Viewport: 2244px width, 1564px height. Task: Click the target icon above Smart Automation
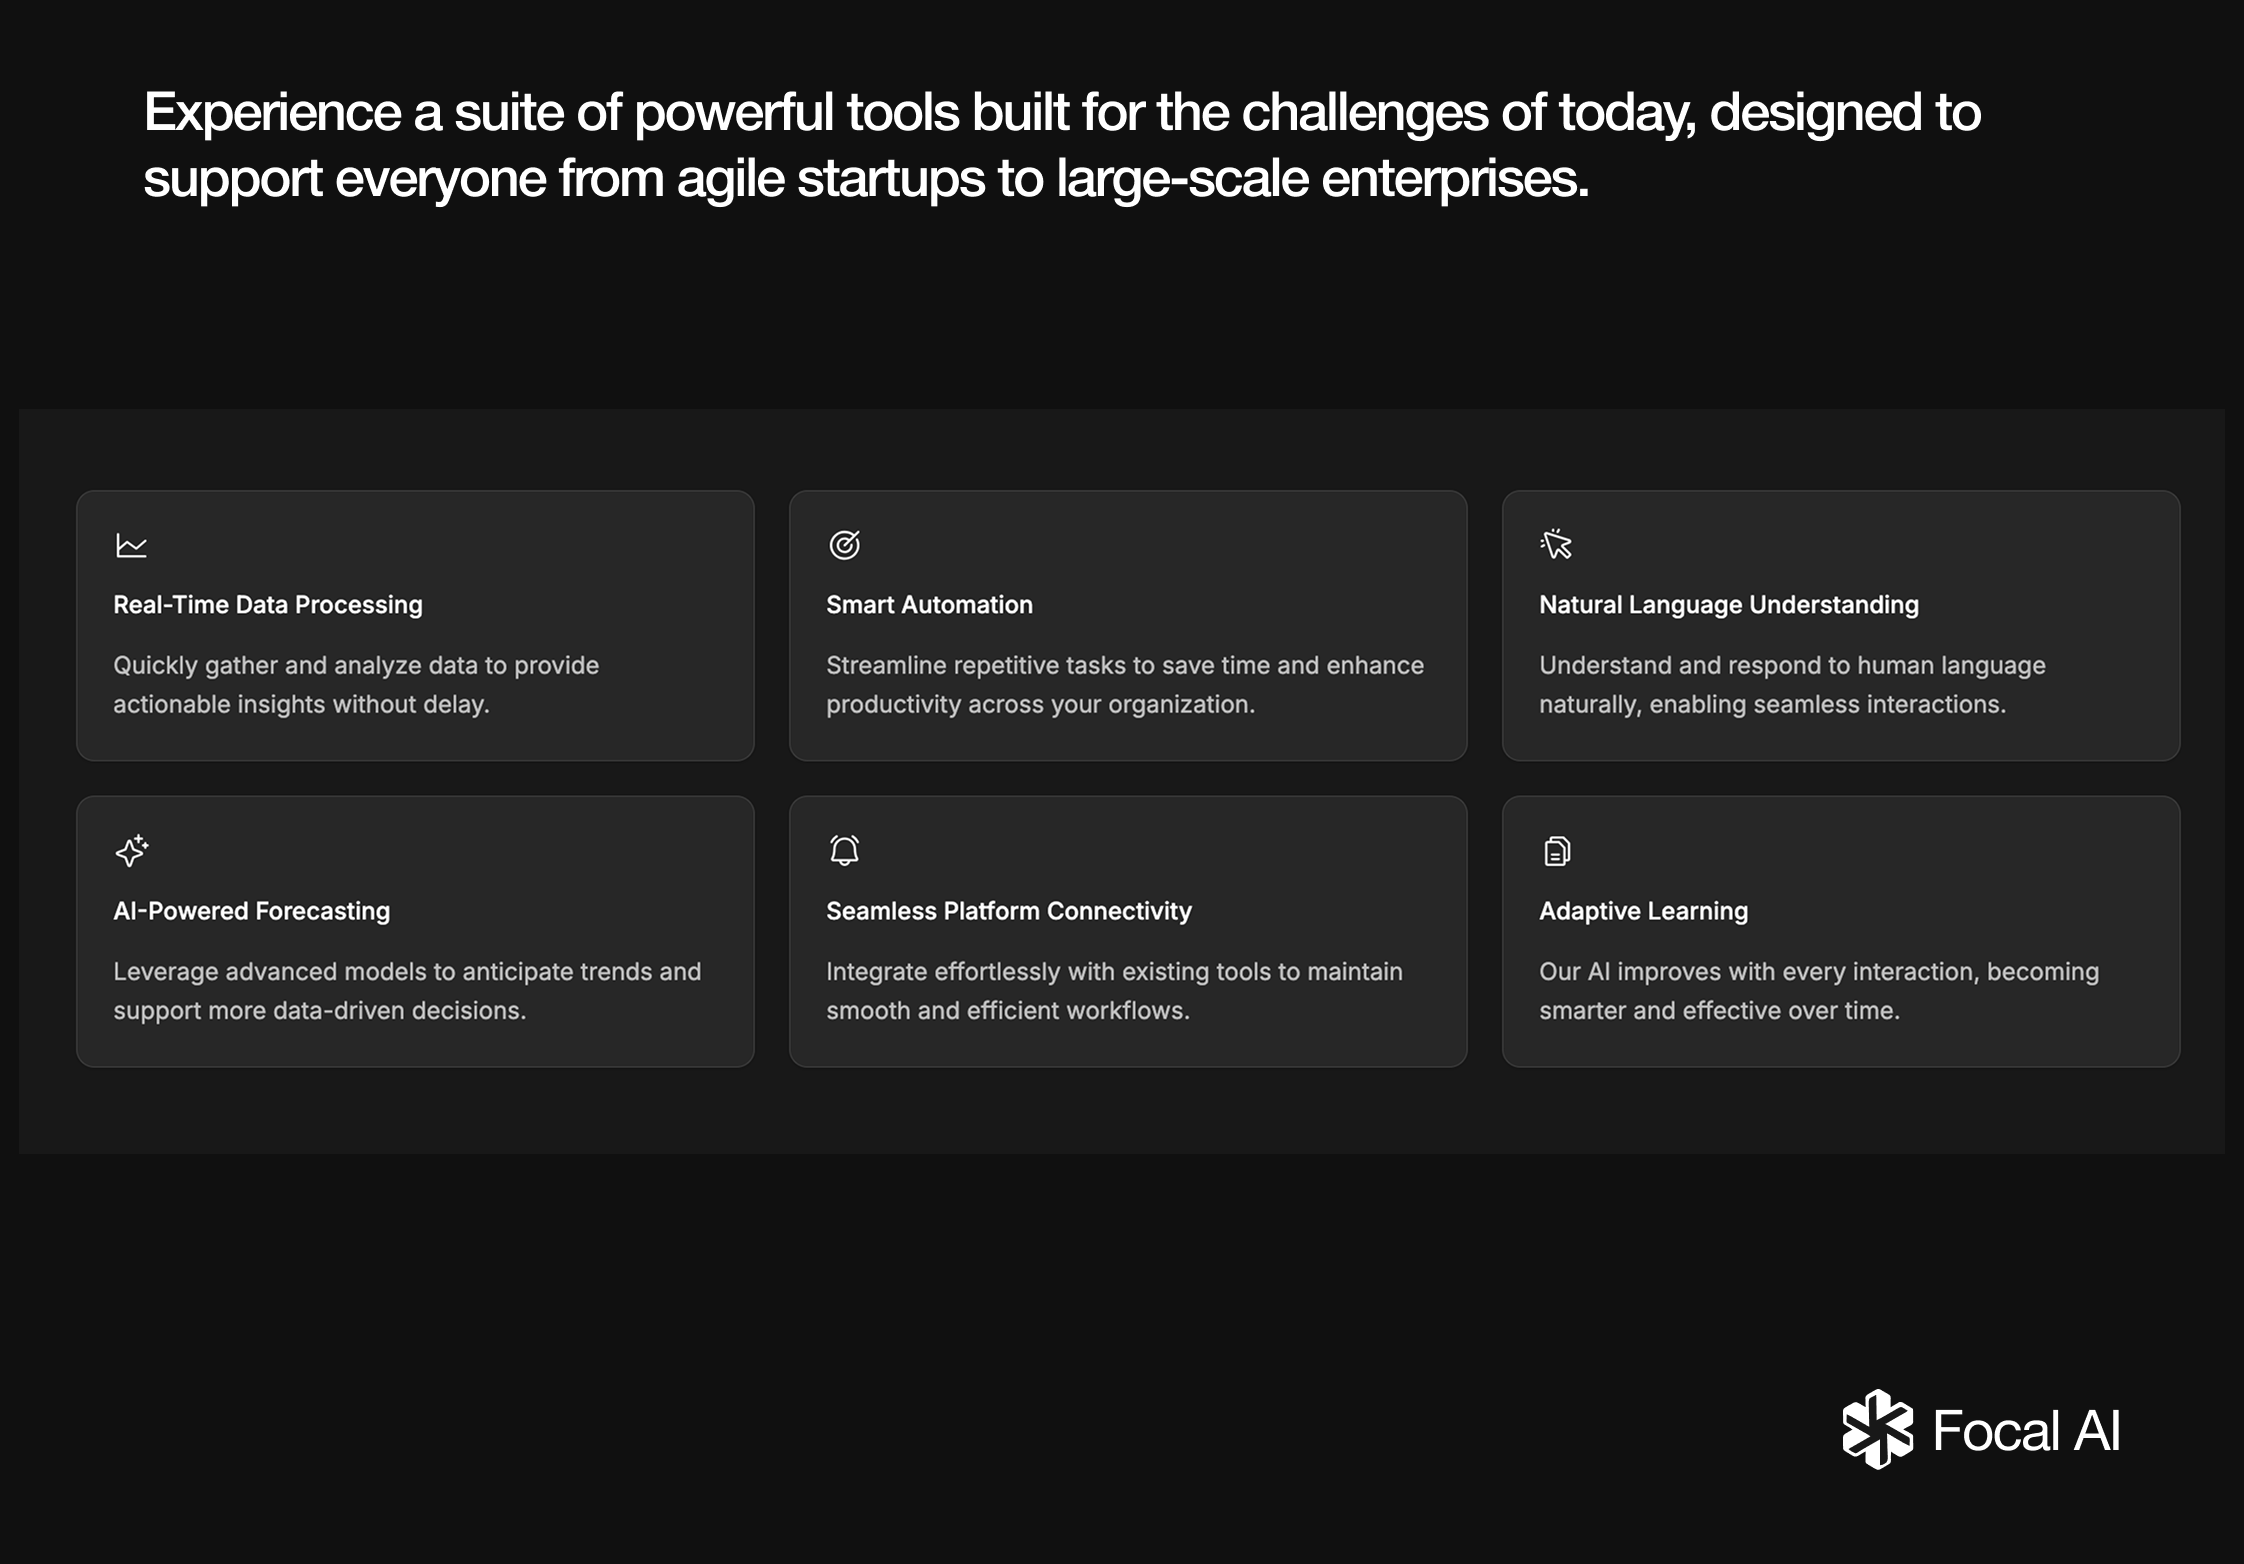[844, 545]
